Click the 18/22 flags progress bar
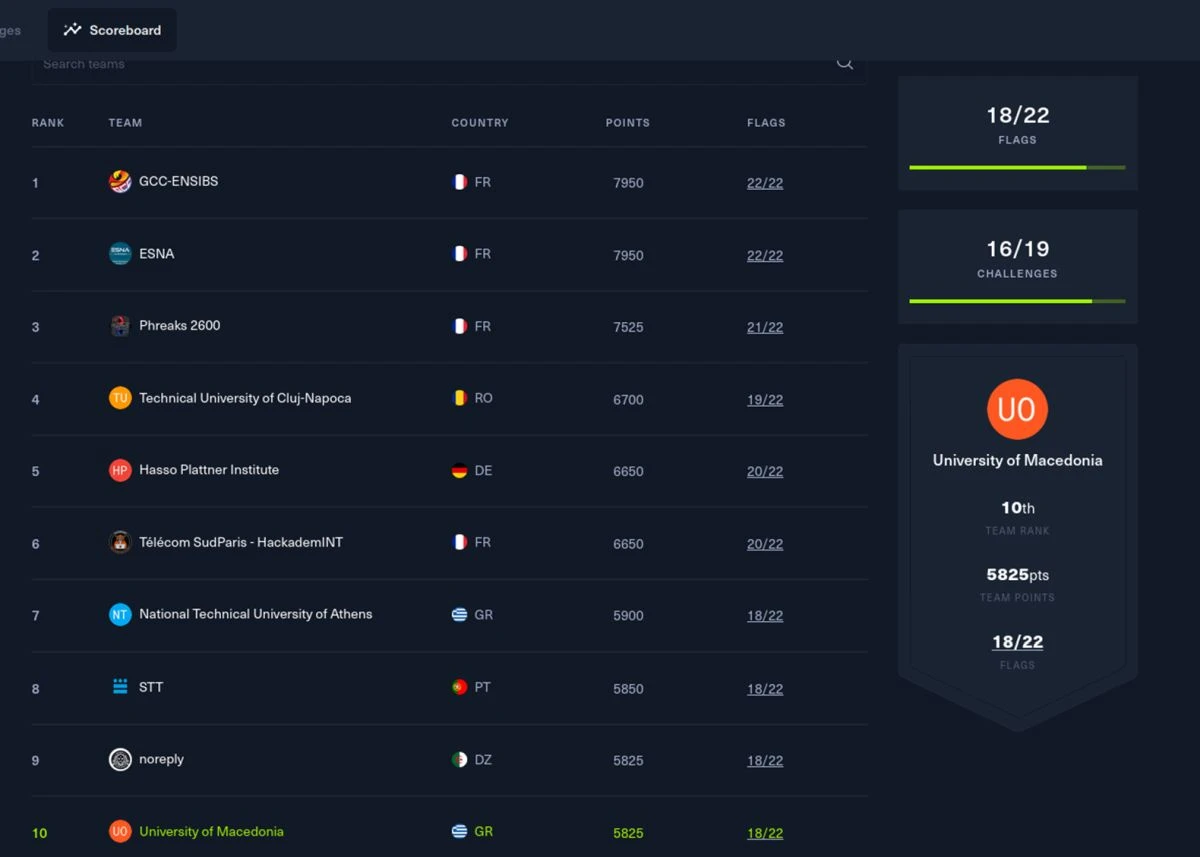The image size is (1200, 857). (1017, 167)
